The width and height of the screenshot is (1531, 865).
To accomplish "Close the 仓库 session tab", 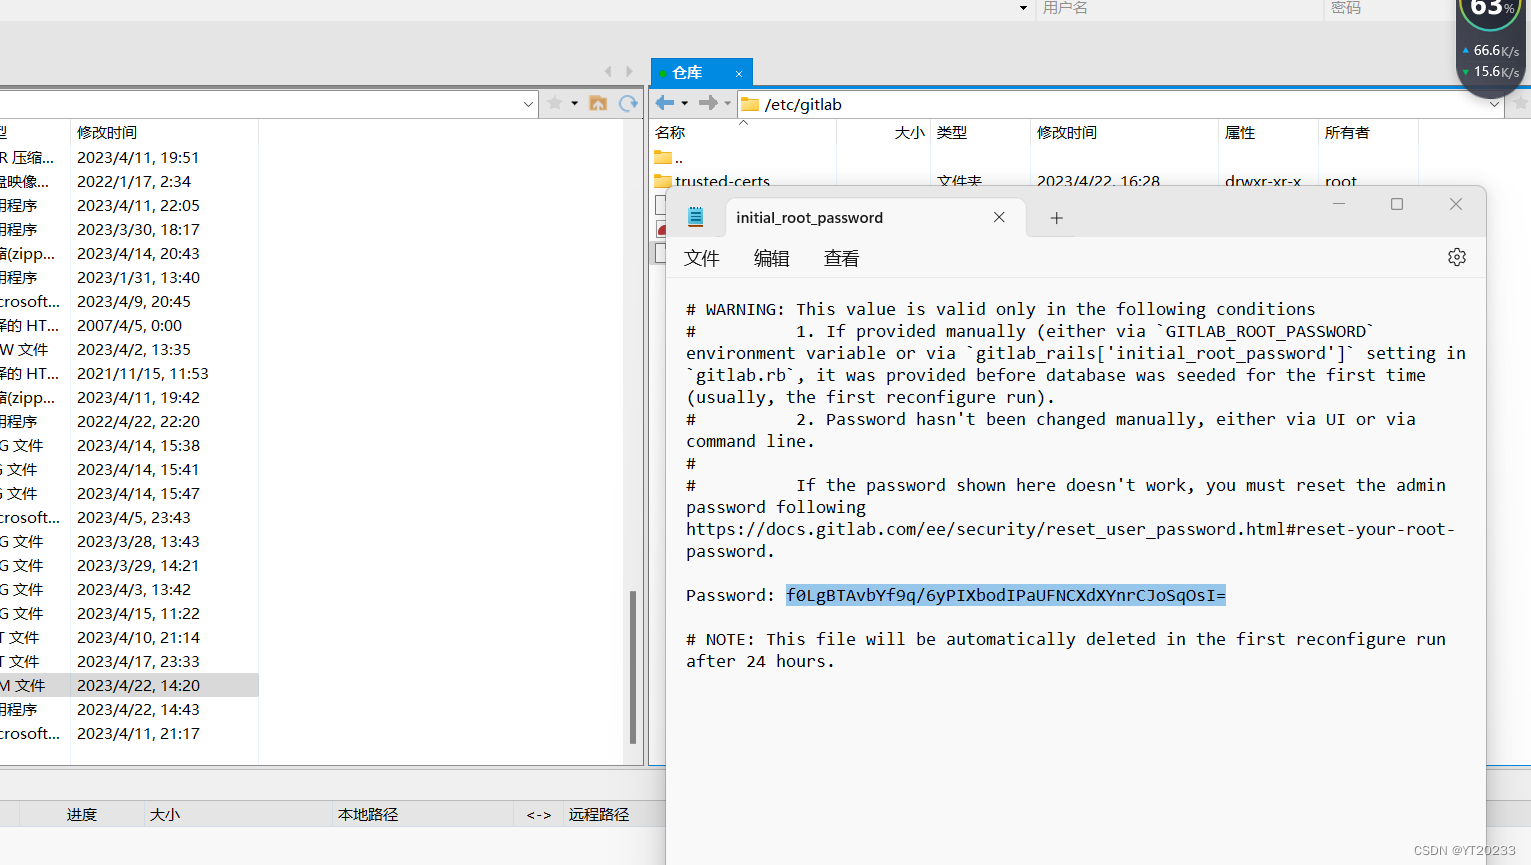I will click(x=739, y=73).
